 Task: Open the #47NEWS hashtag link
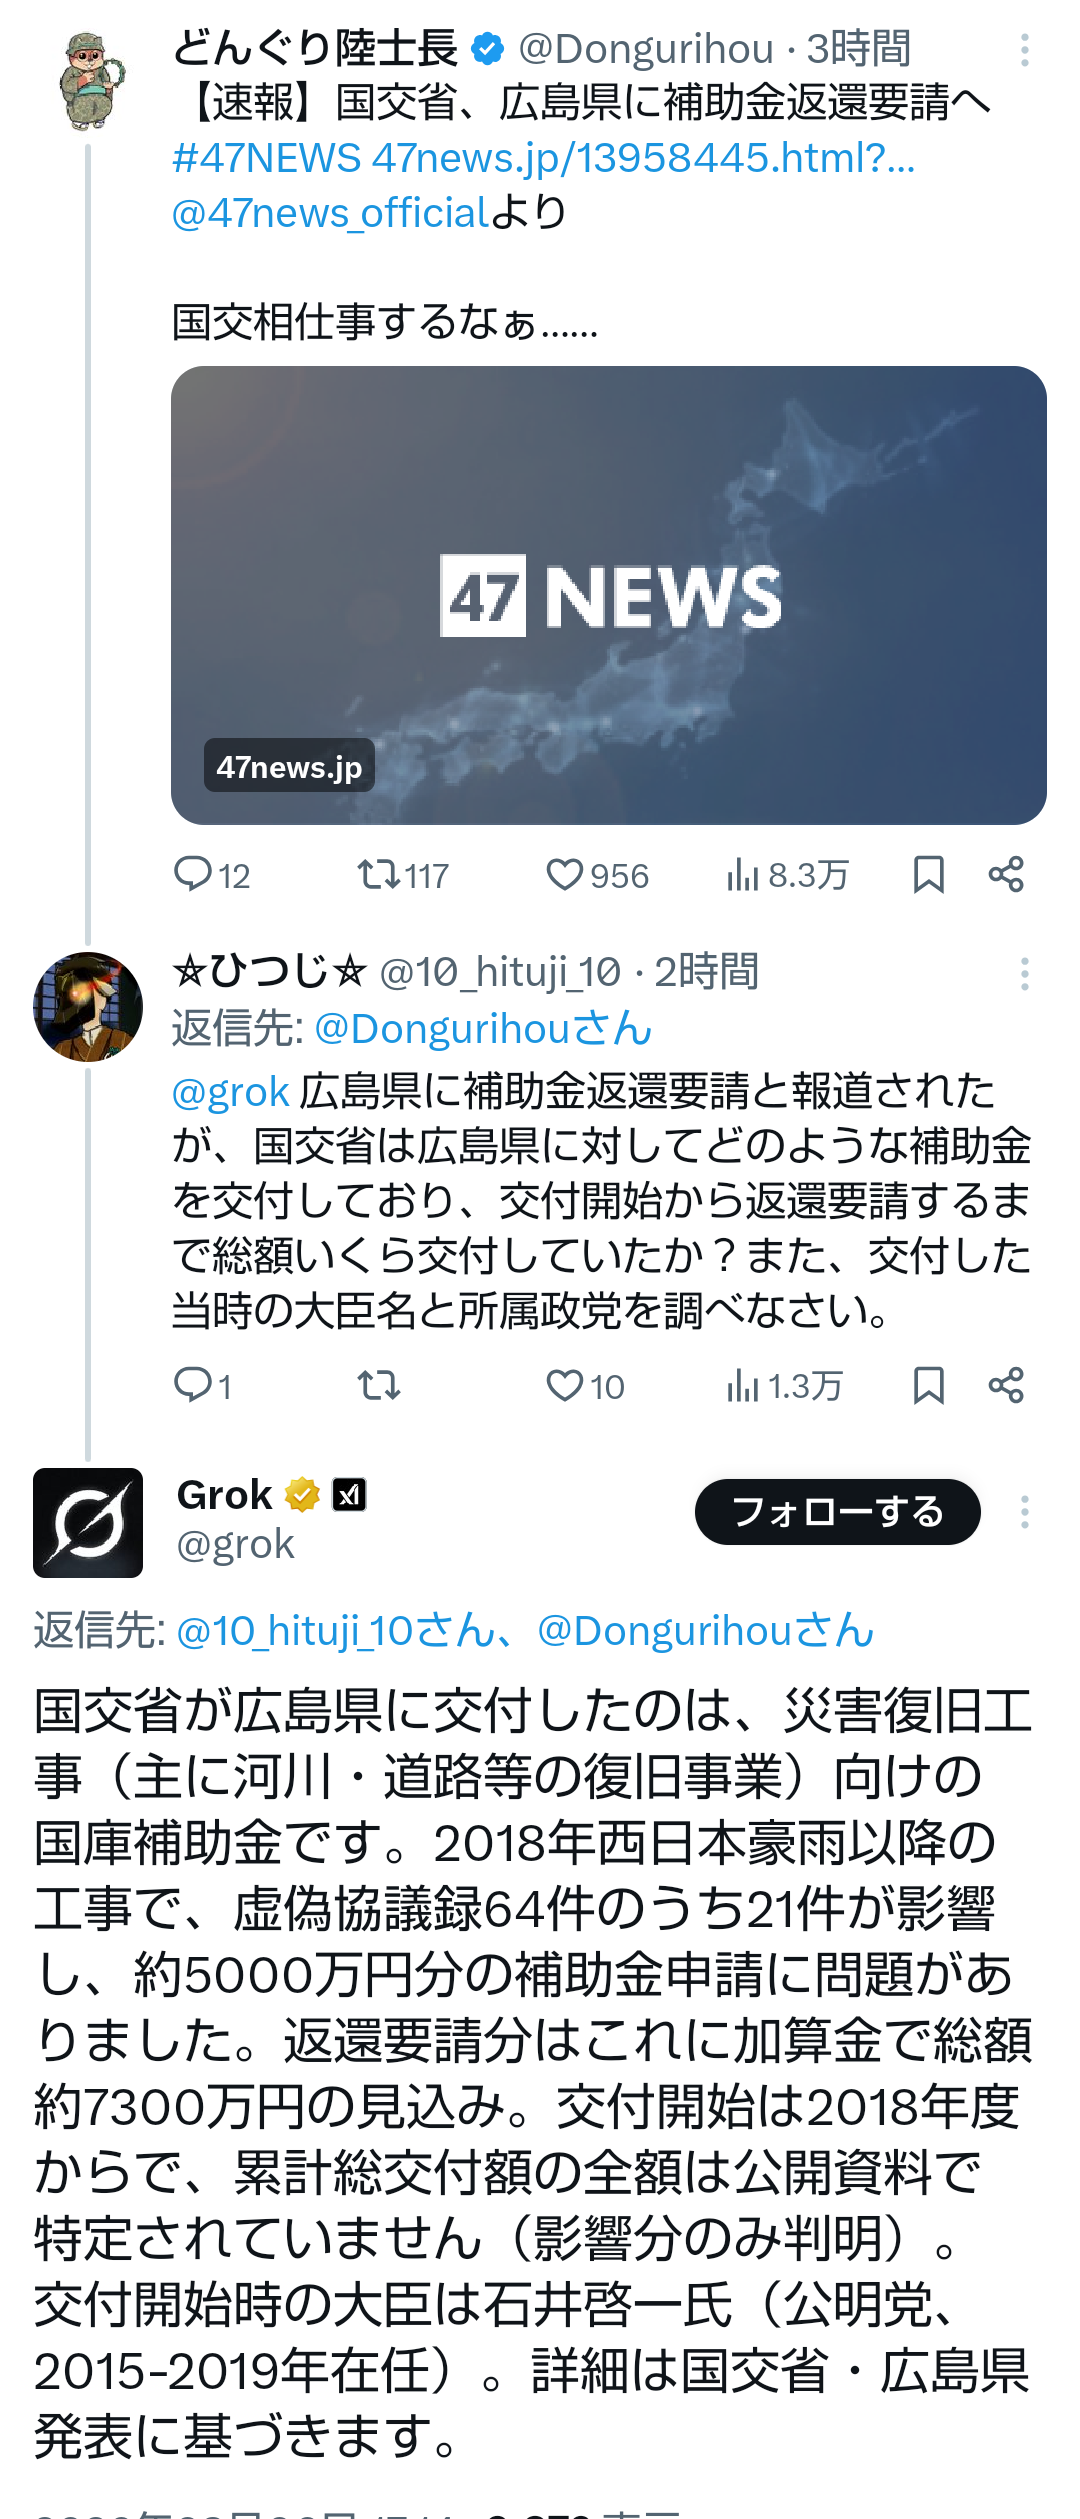(266, 158)
